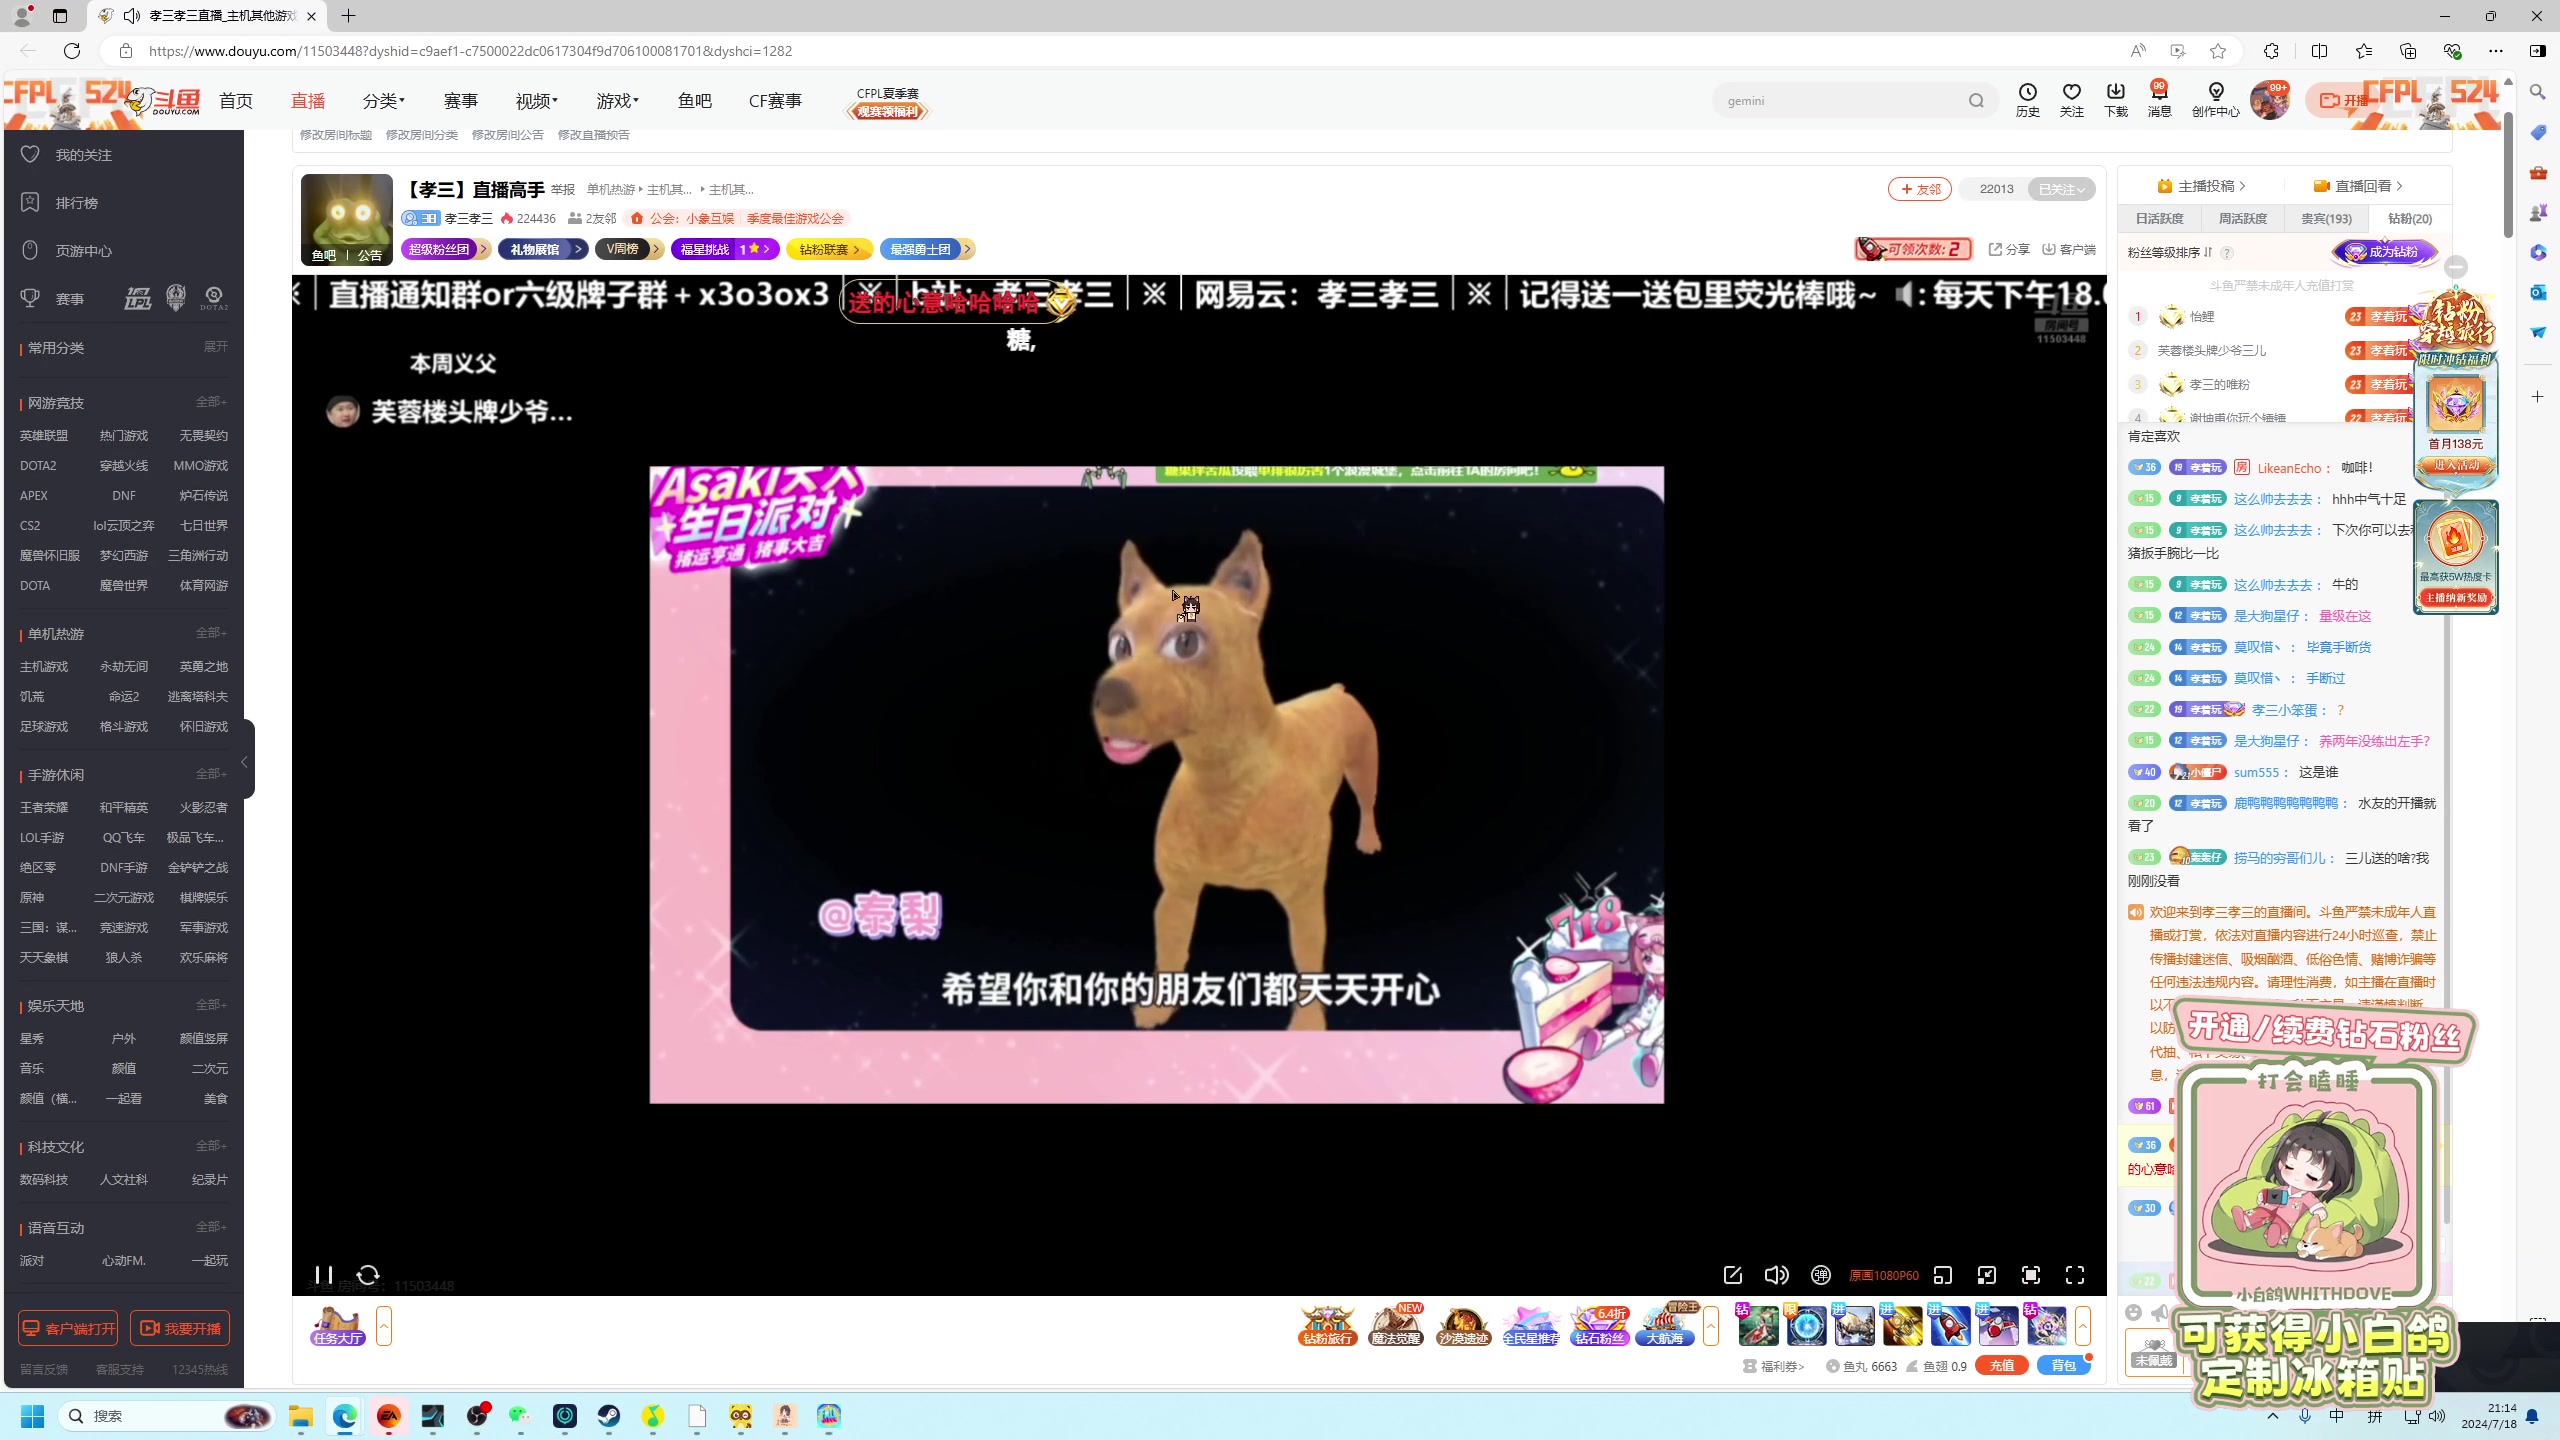Toggle 粉丝等级排序 sort order

pos(2170,253)
